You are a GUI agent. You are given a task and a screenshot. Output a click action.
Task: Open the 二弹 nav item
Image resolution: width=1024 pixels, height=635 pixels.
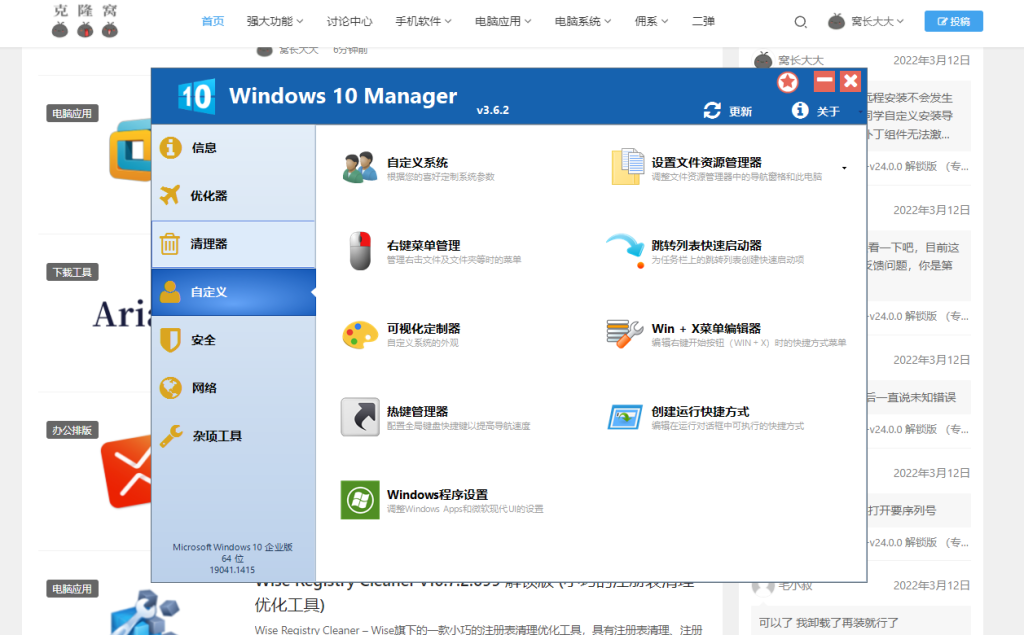(x=703, y=22)
